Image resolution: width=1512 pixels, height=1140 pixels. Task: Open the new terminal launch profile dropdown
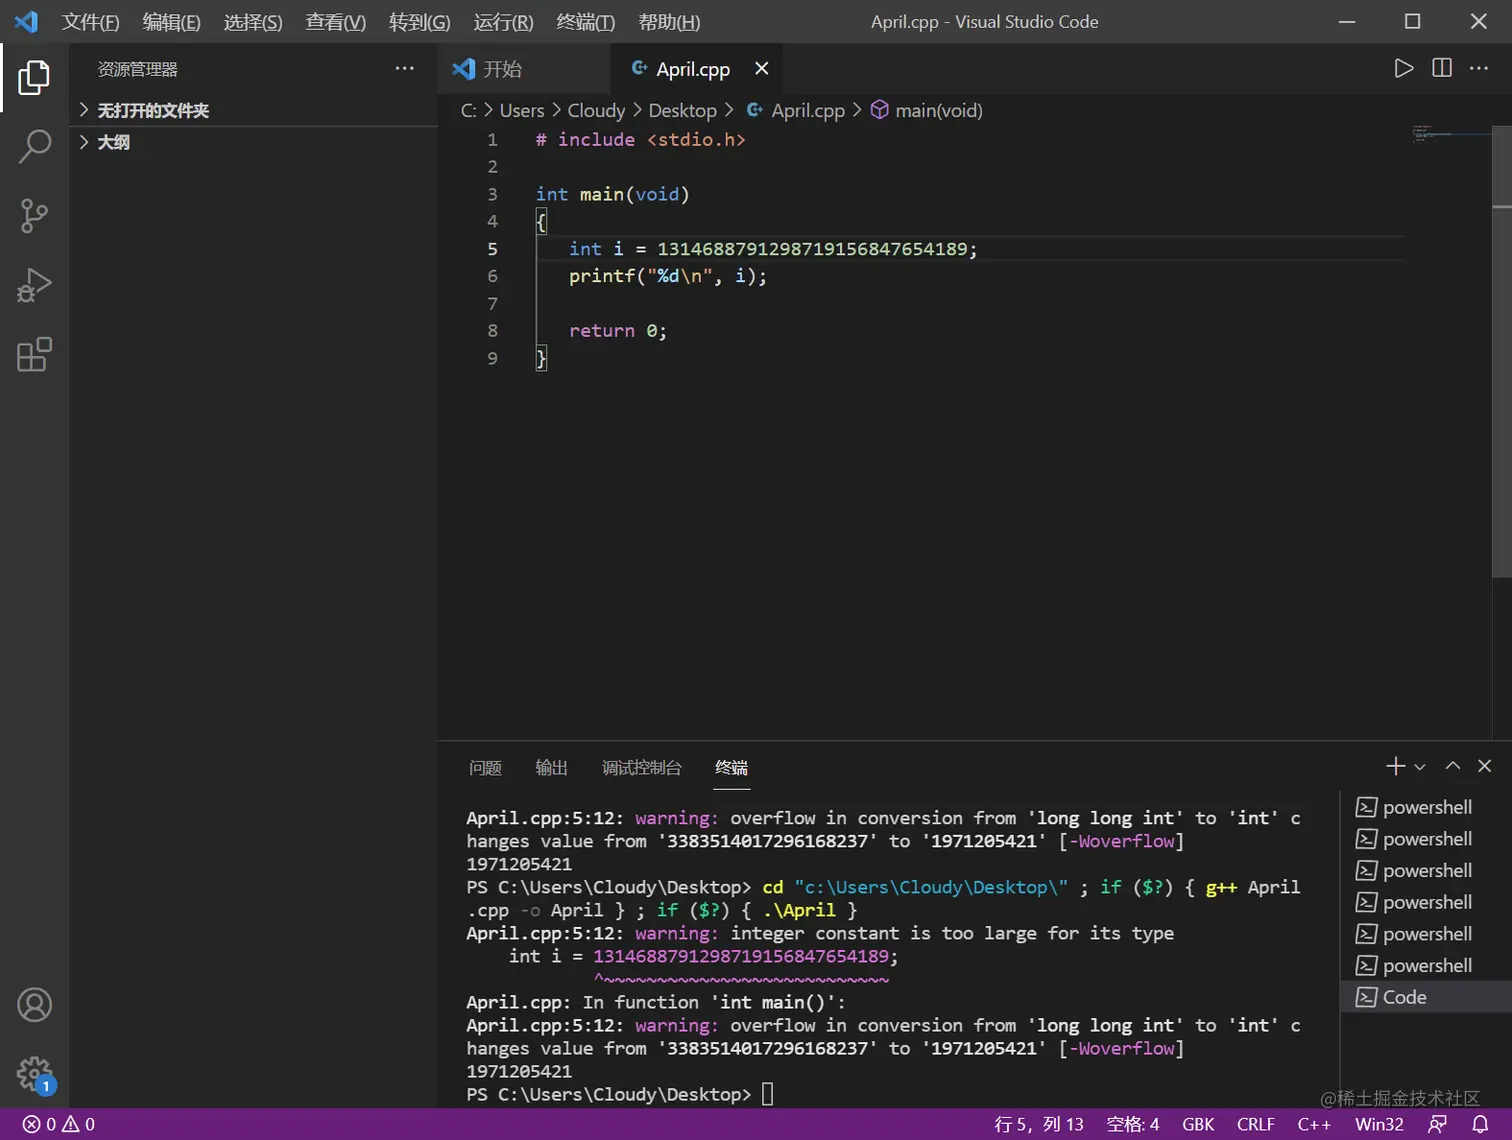1420,767
